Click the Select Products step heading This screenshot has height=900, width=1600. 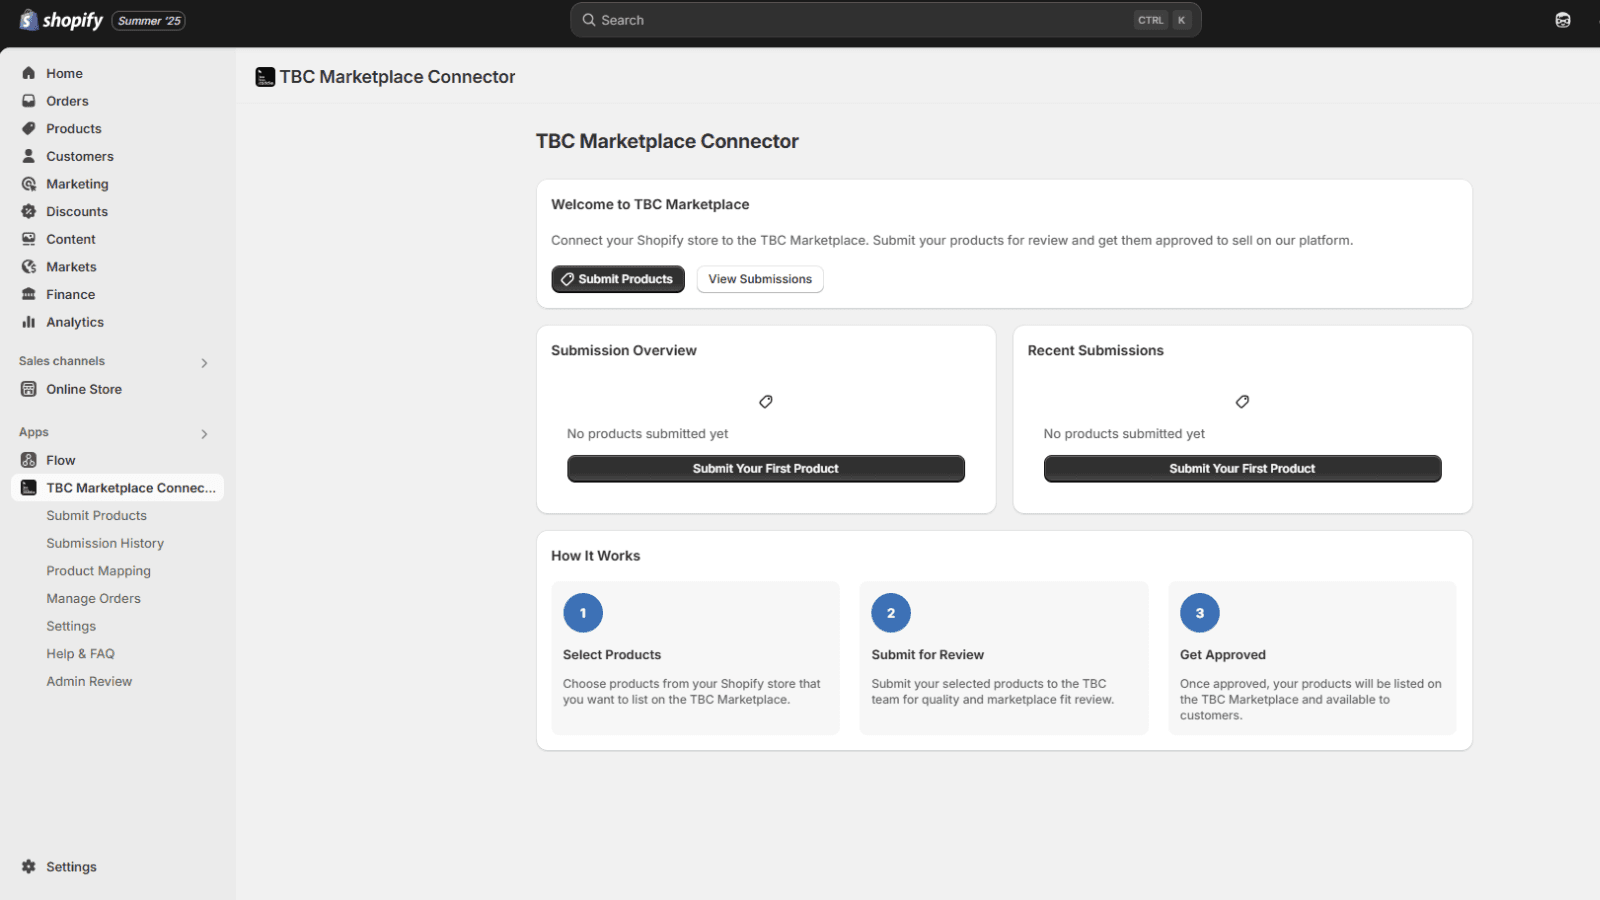coord(612,655)
